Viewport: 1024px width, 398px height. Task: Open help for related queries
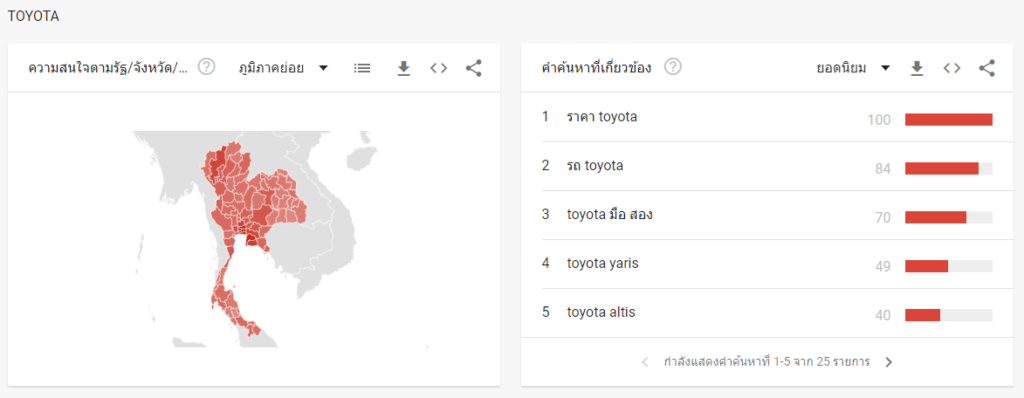[x=673, y=67]
